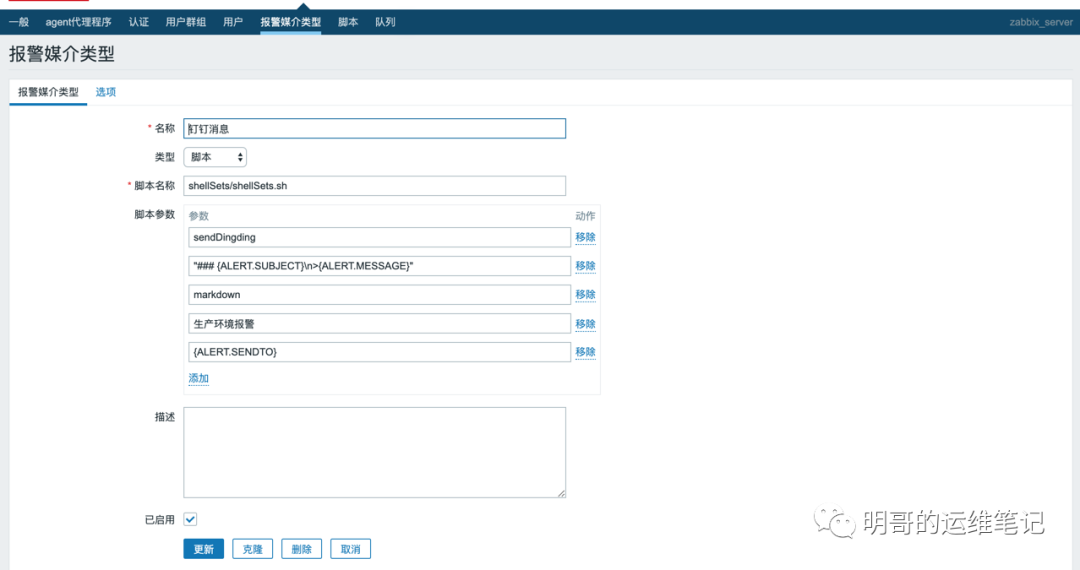1080x570 pixels.
Task: Clone the media type with 克隆
Action: pos(253,549)
